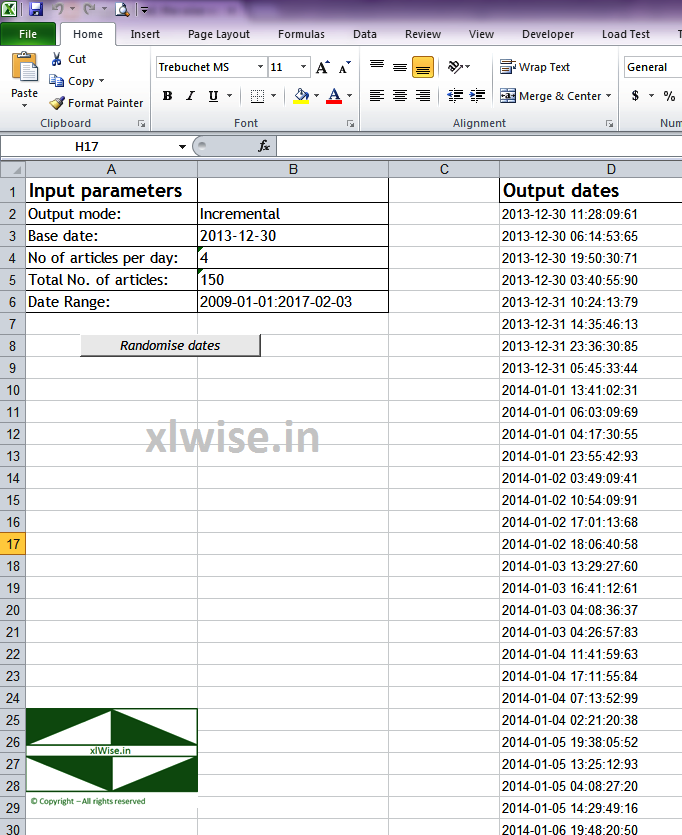682x835 pixels.
Task: Toggle Bold formatting
Action: pos(167,96)
